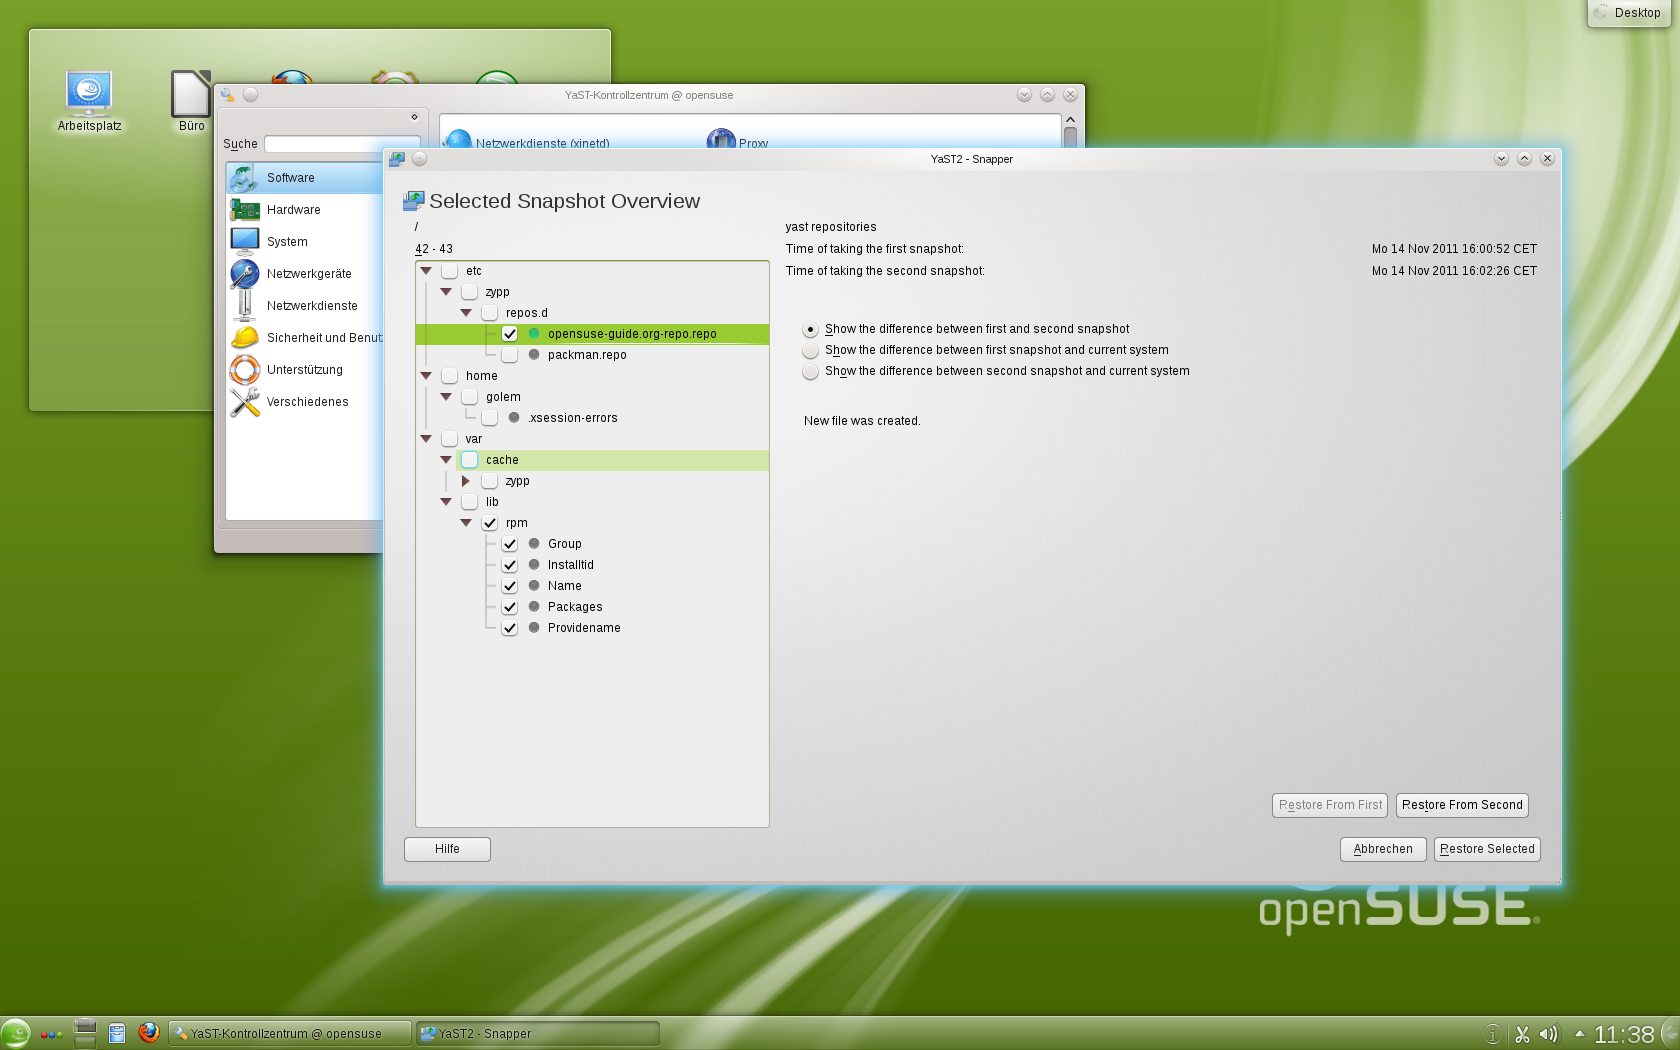Uncheck the opensuse-guide.org-repo.repo checkbox
Screen dimensions: 1680x1050
(510, 333)
